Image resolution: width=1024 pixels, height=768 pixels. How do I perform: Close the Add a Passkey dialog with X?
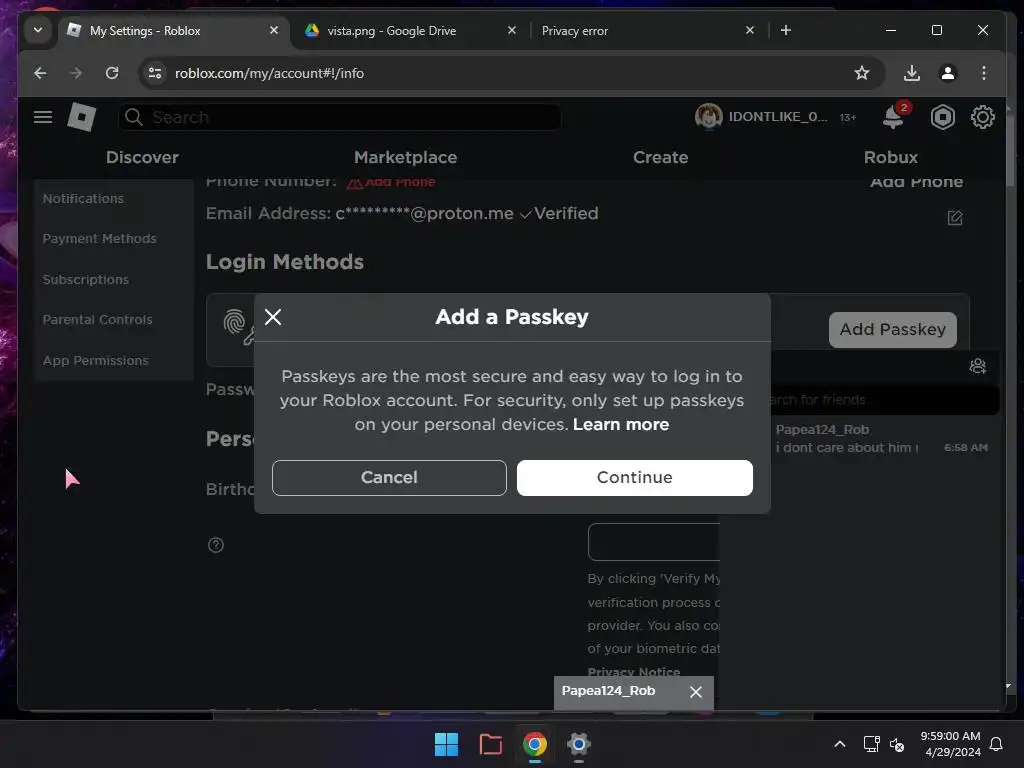click(x=273, y=317)
